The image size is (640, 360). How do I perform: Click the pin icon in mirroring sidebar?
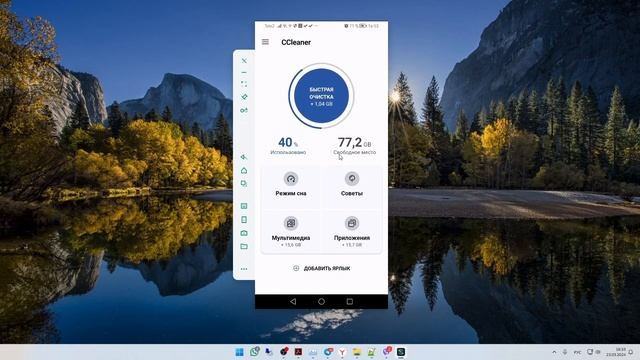(244, 97)
